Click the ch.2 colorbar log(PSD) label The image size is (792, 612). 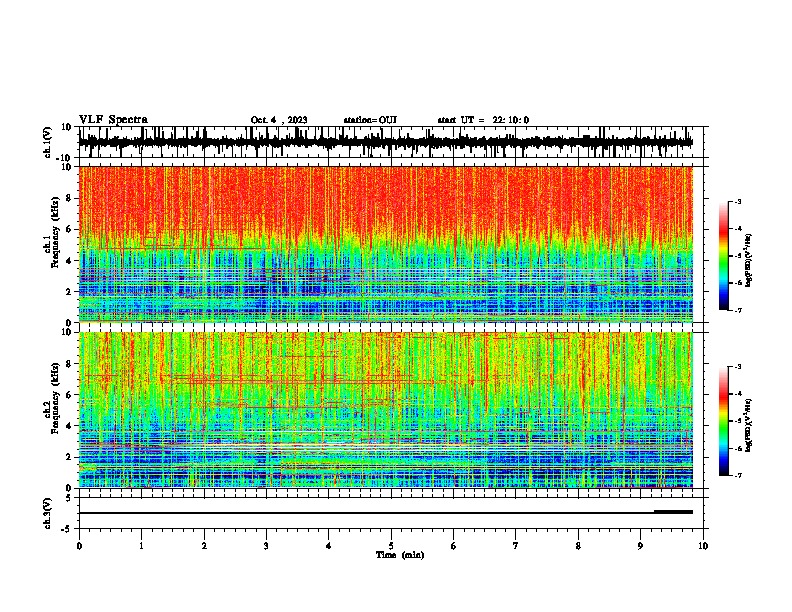pos(748,425)
